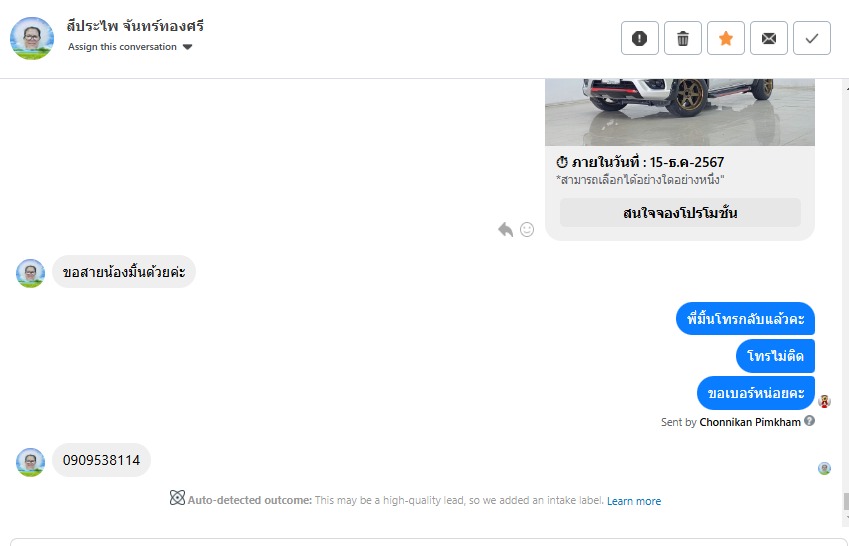Click the auto-detected outcome atom icon

[x=177, y=498]
